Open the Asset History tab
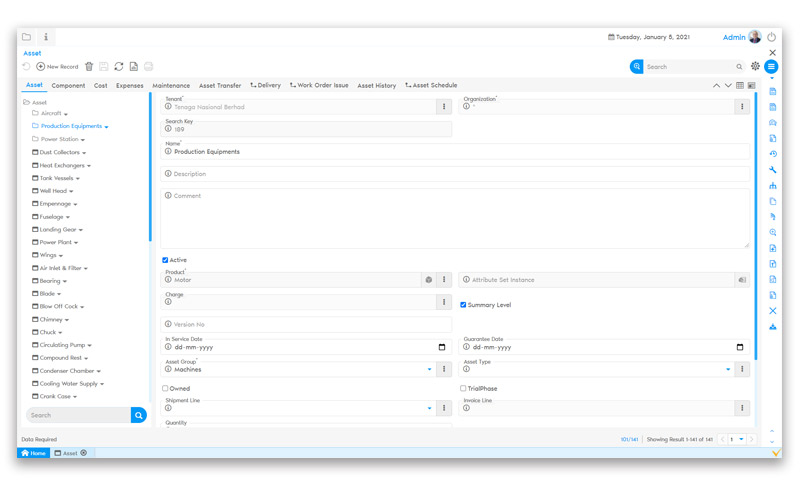800x486 pixels. (x=376, y=86)
